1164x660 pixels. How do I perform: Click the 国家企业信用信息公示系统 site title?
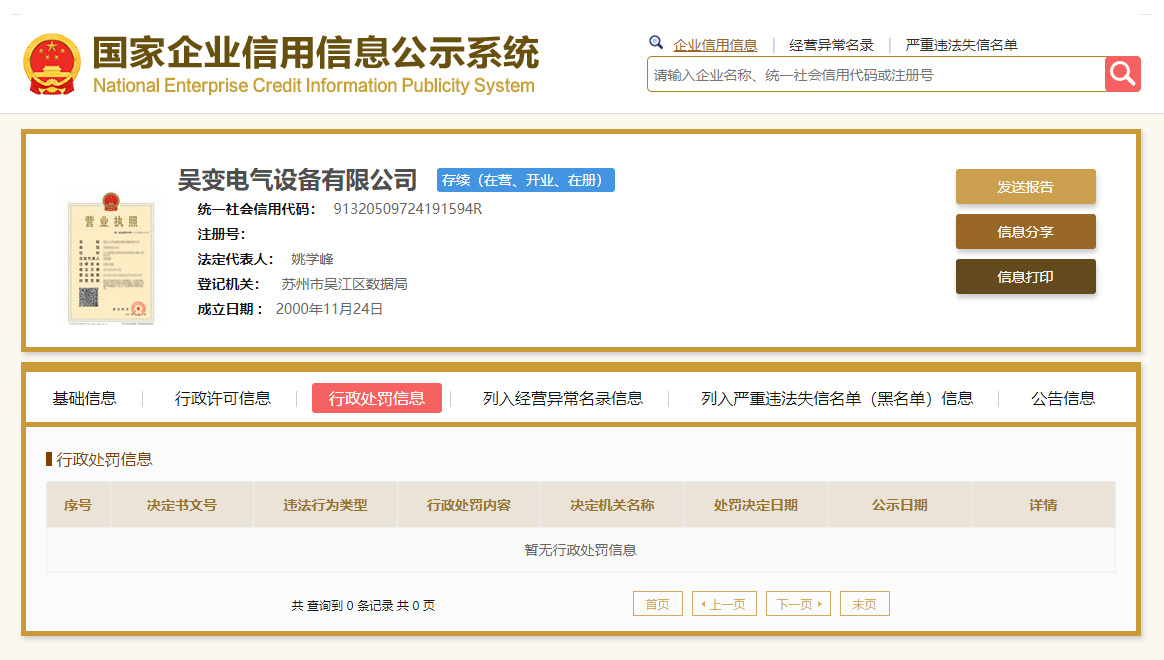click(315, 53)
